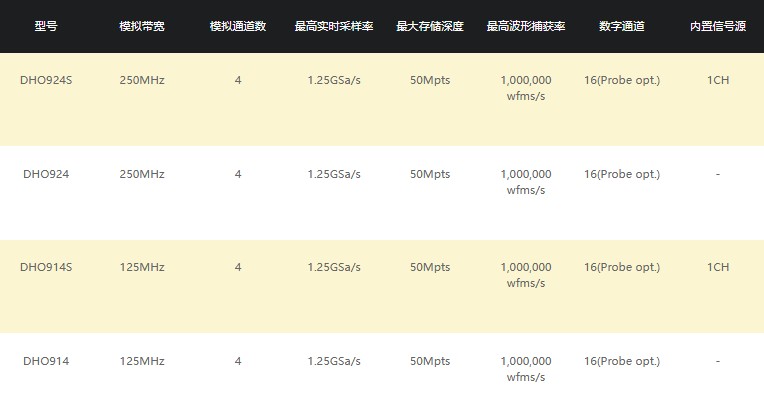The height and width of the screenshot is (410, 764).
Task: Click 16(Probe opt.) in DHO924S row
Action: (622, 80)
